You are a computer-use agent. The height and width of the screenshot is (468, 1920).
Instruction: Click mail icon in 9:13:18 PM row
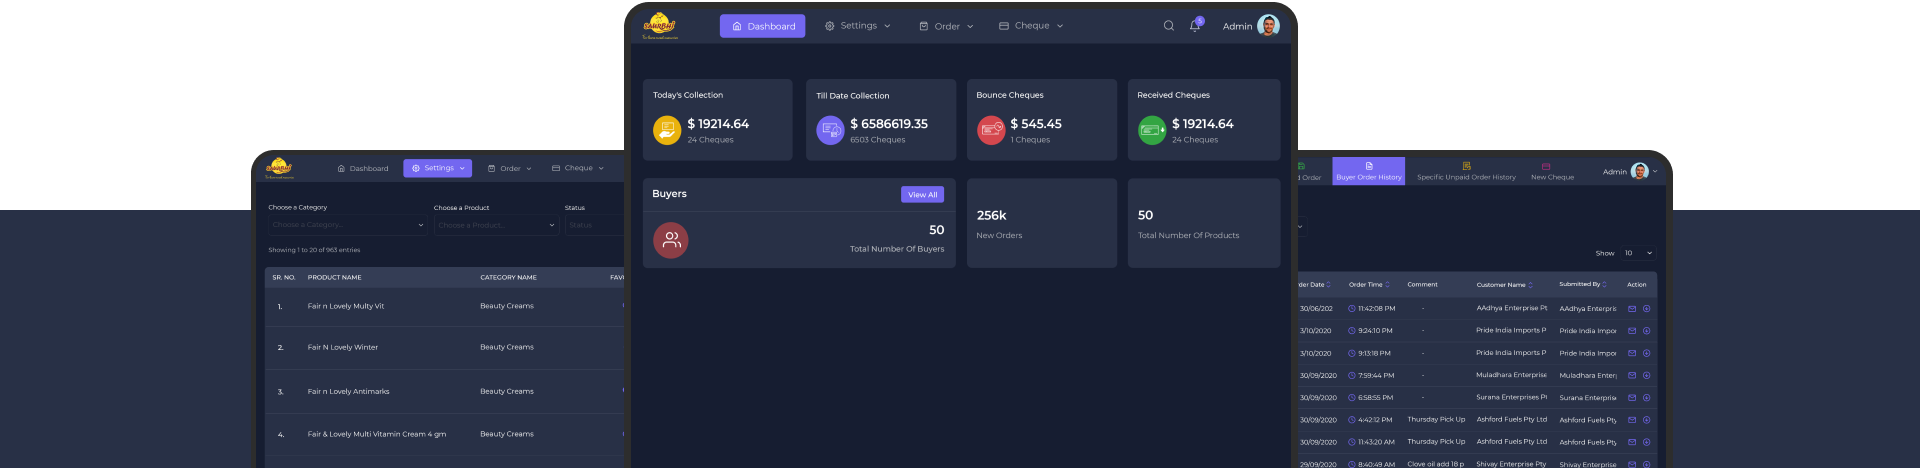click(1632, 353)
